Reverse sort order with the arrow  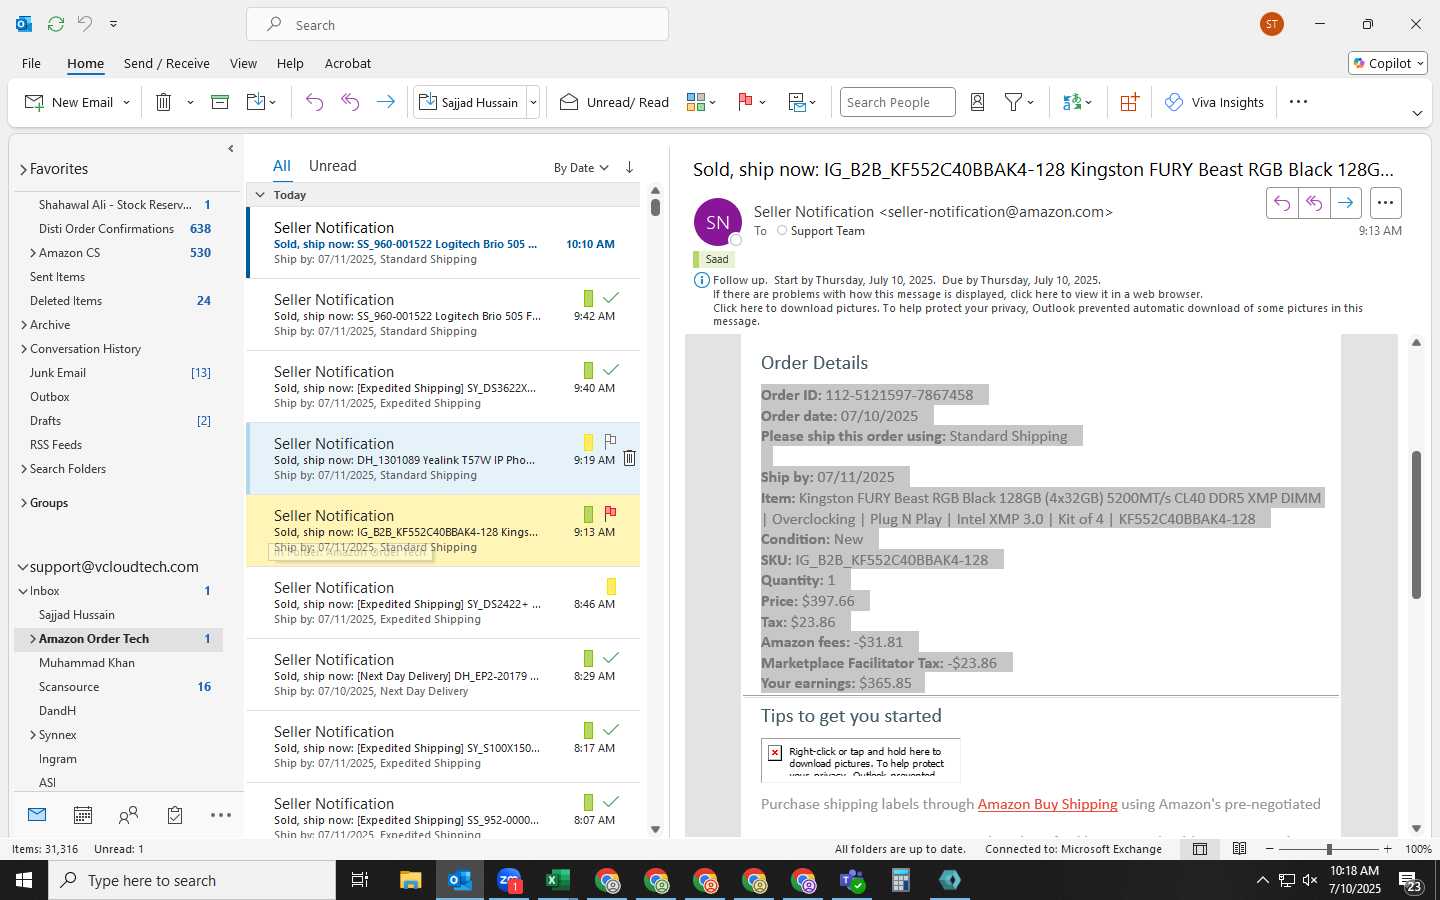(629, 167)
